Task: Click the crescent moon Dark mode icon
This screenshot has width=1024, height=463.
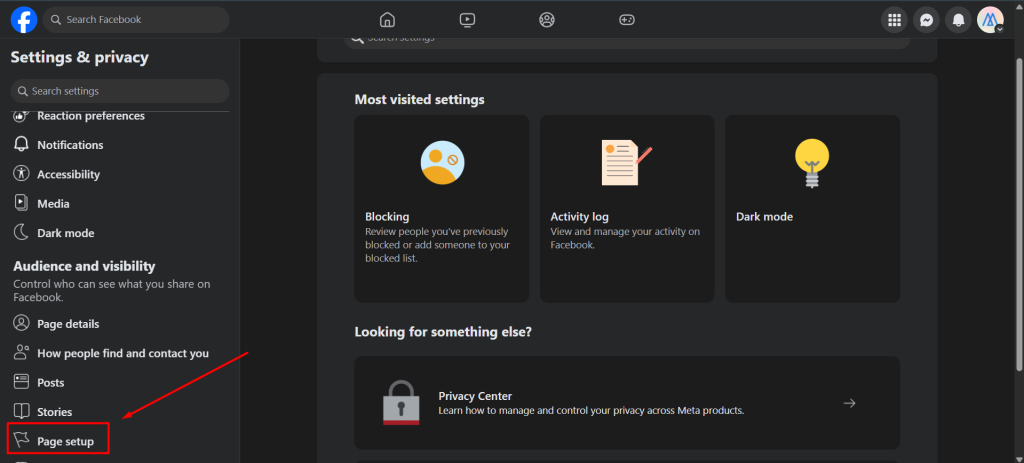Action: [x=22, y=232]
